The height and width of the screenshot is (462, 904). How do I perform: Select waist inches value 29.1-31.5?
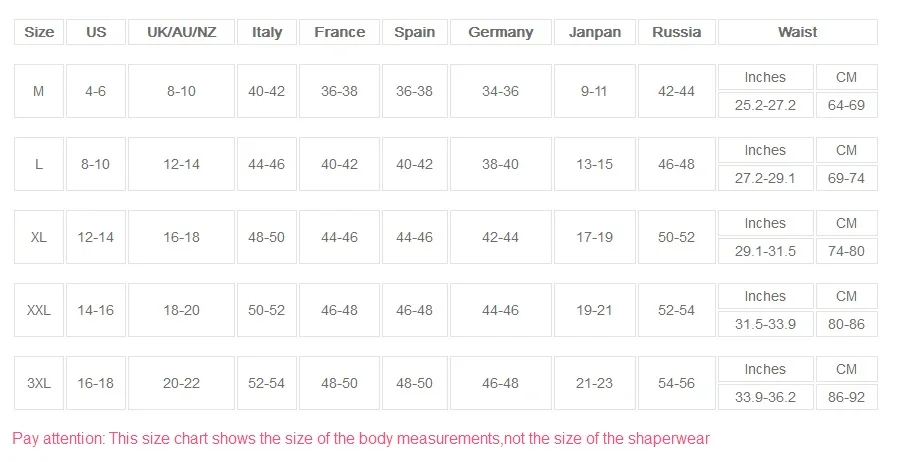click(x=766, y=251)
